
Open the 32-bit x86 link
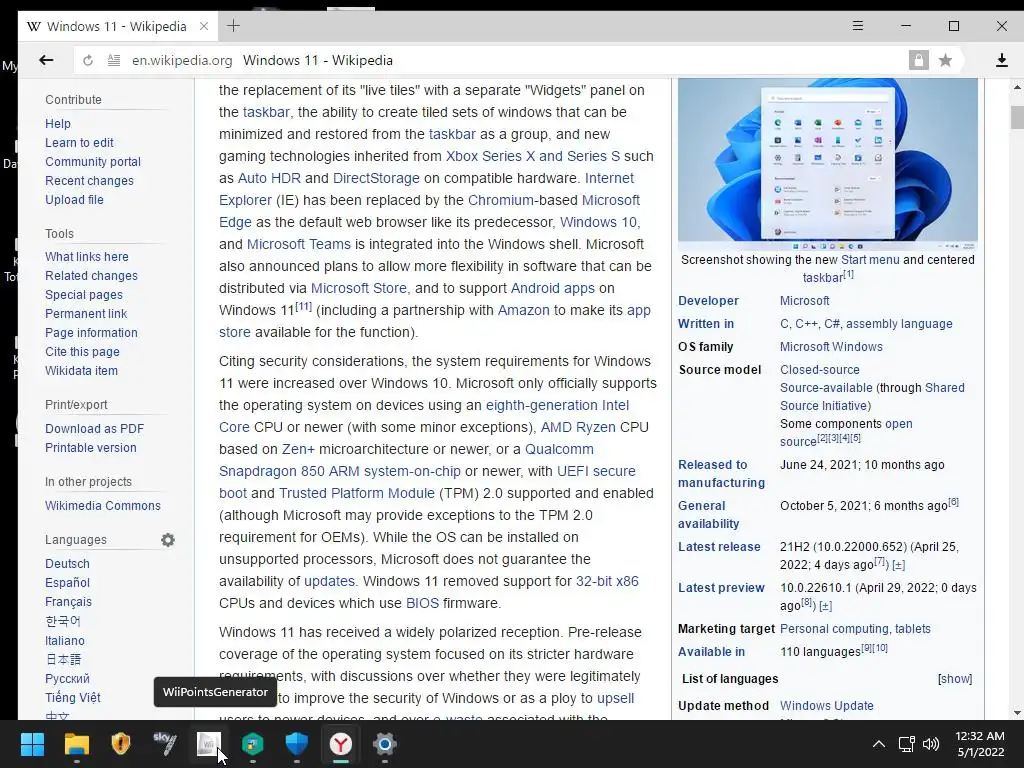(x=607, y=581)
